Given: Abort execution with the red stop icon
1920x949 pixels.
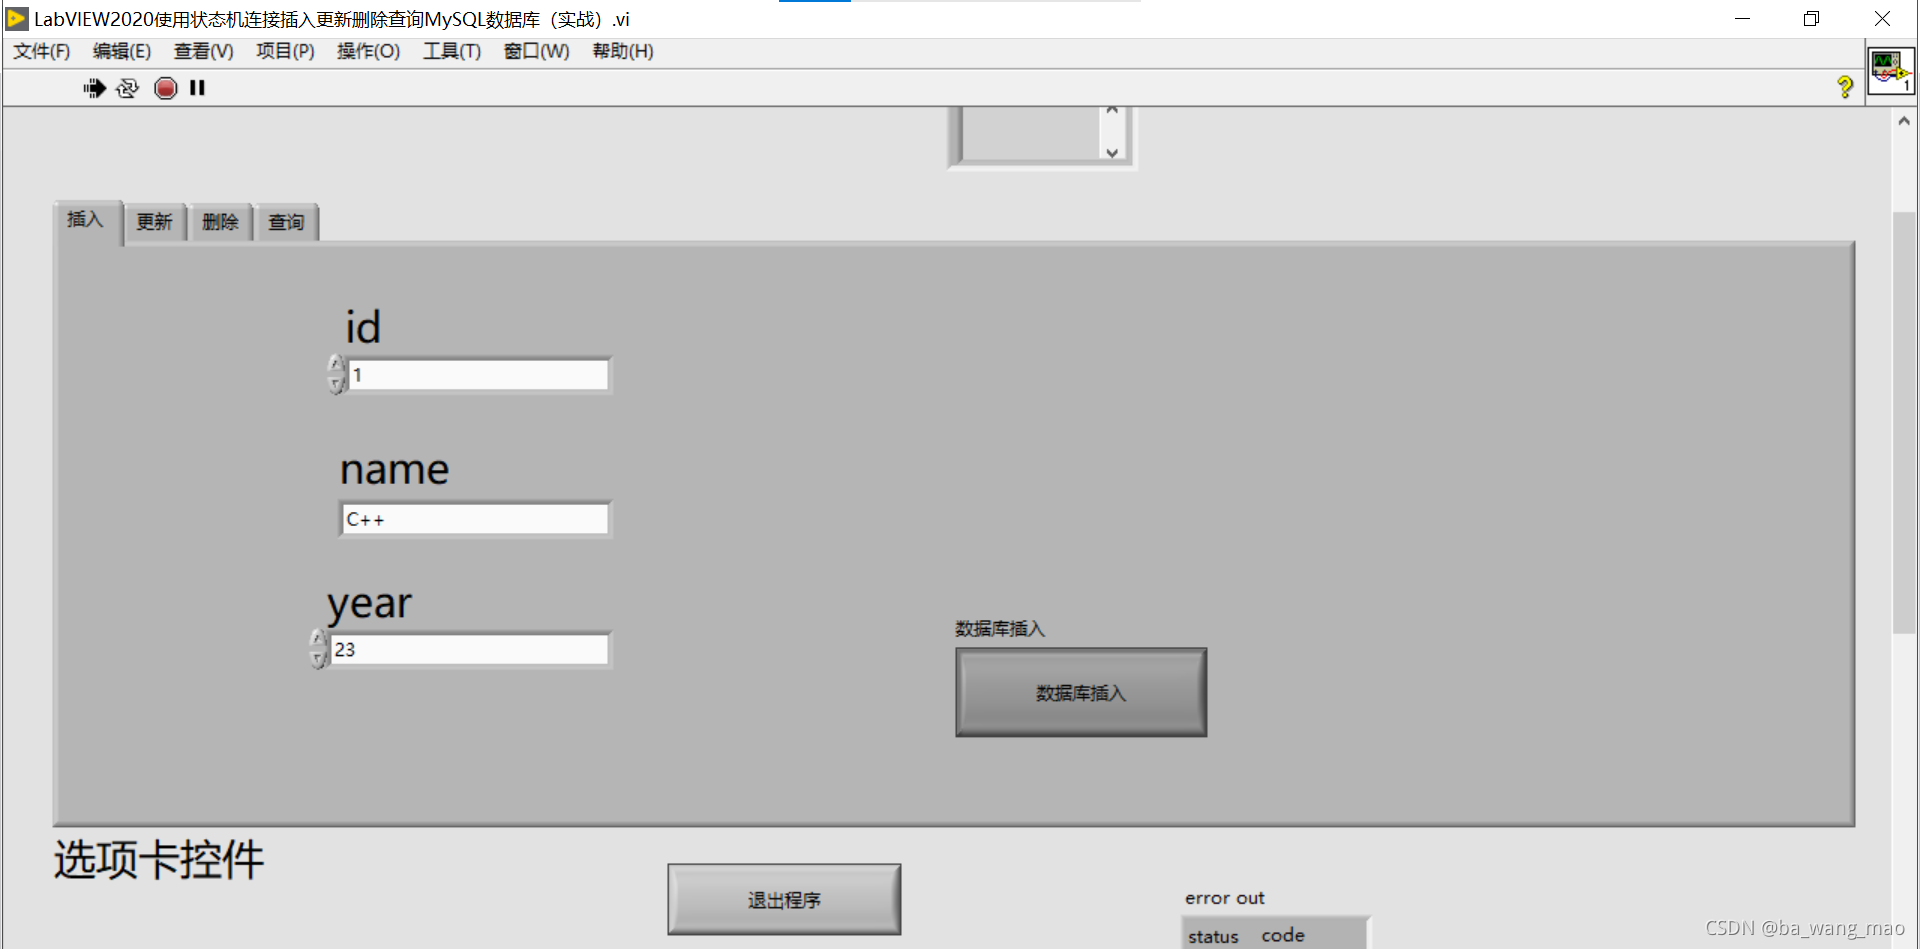Looking at the screenshot, I should click(165, 88).
